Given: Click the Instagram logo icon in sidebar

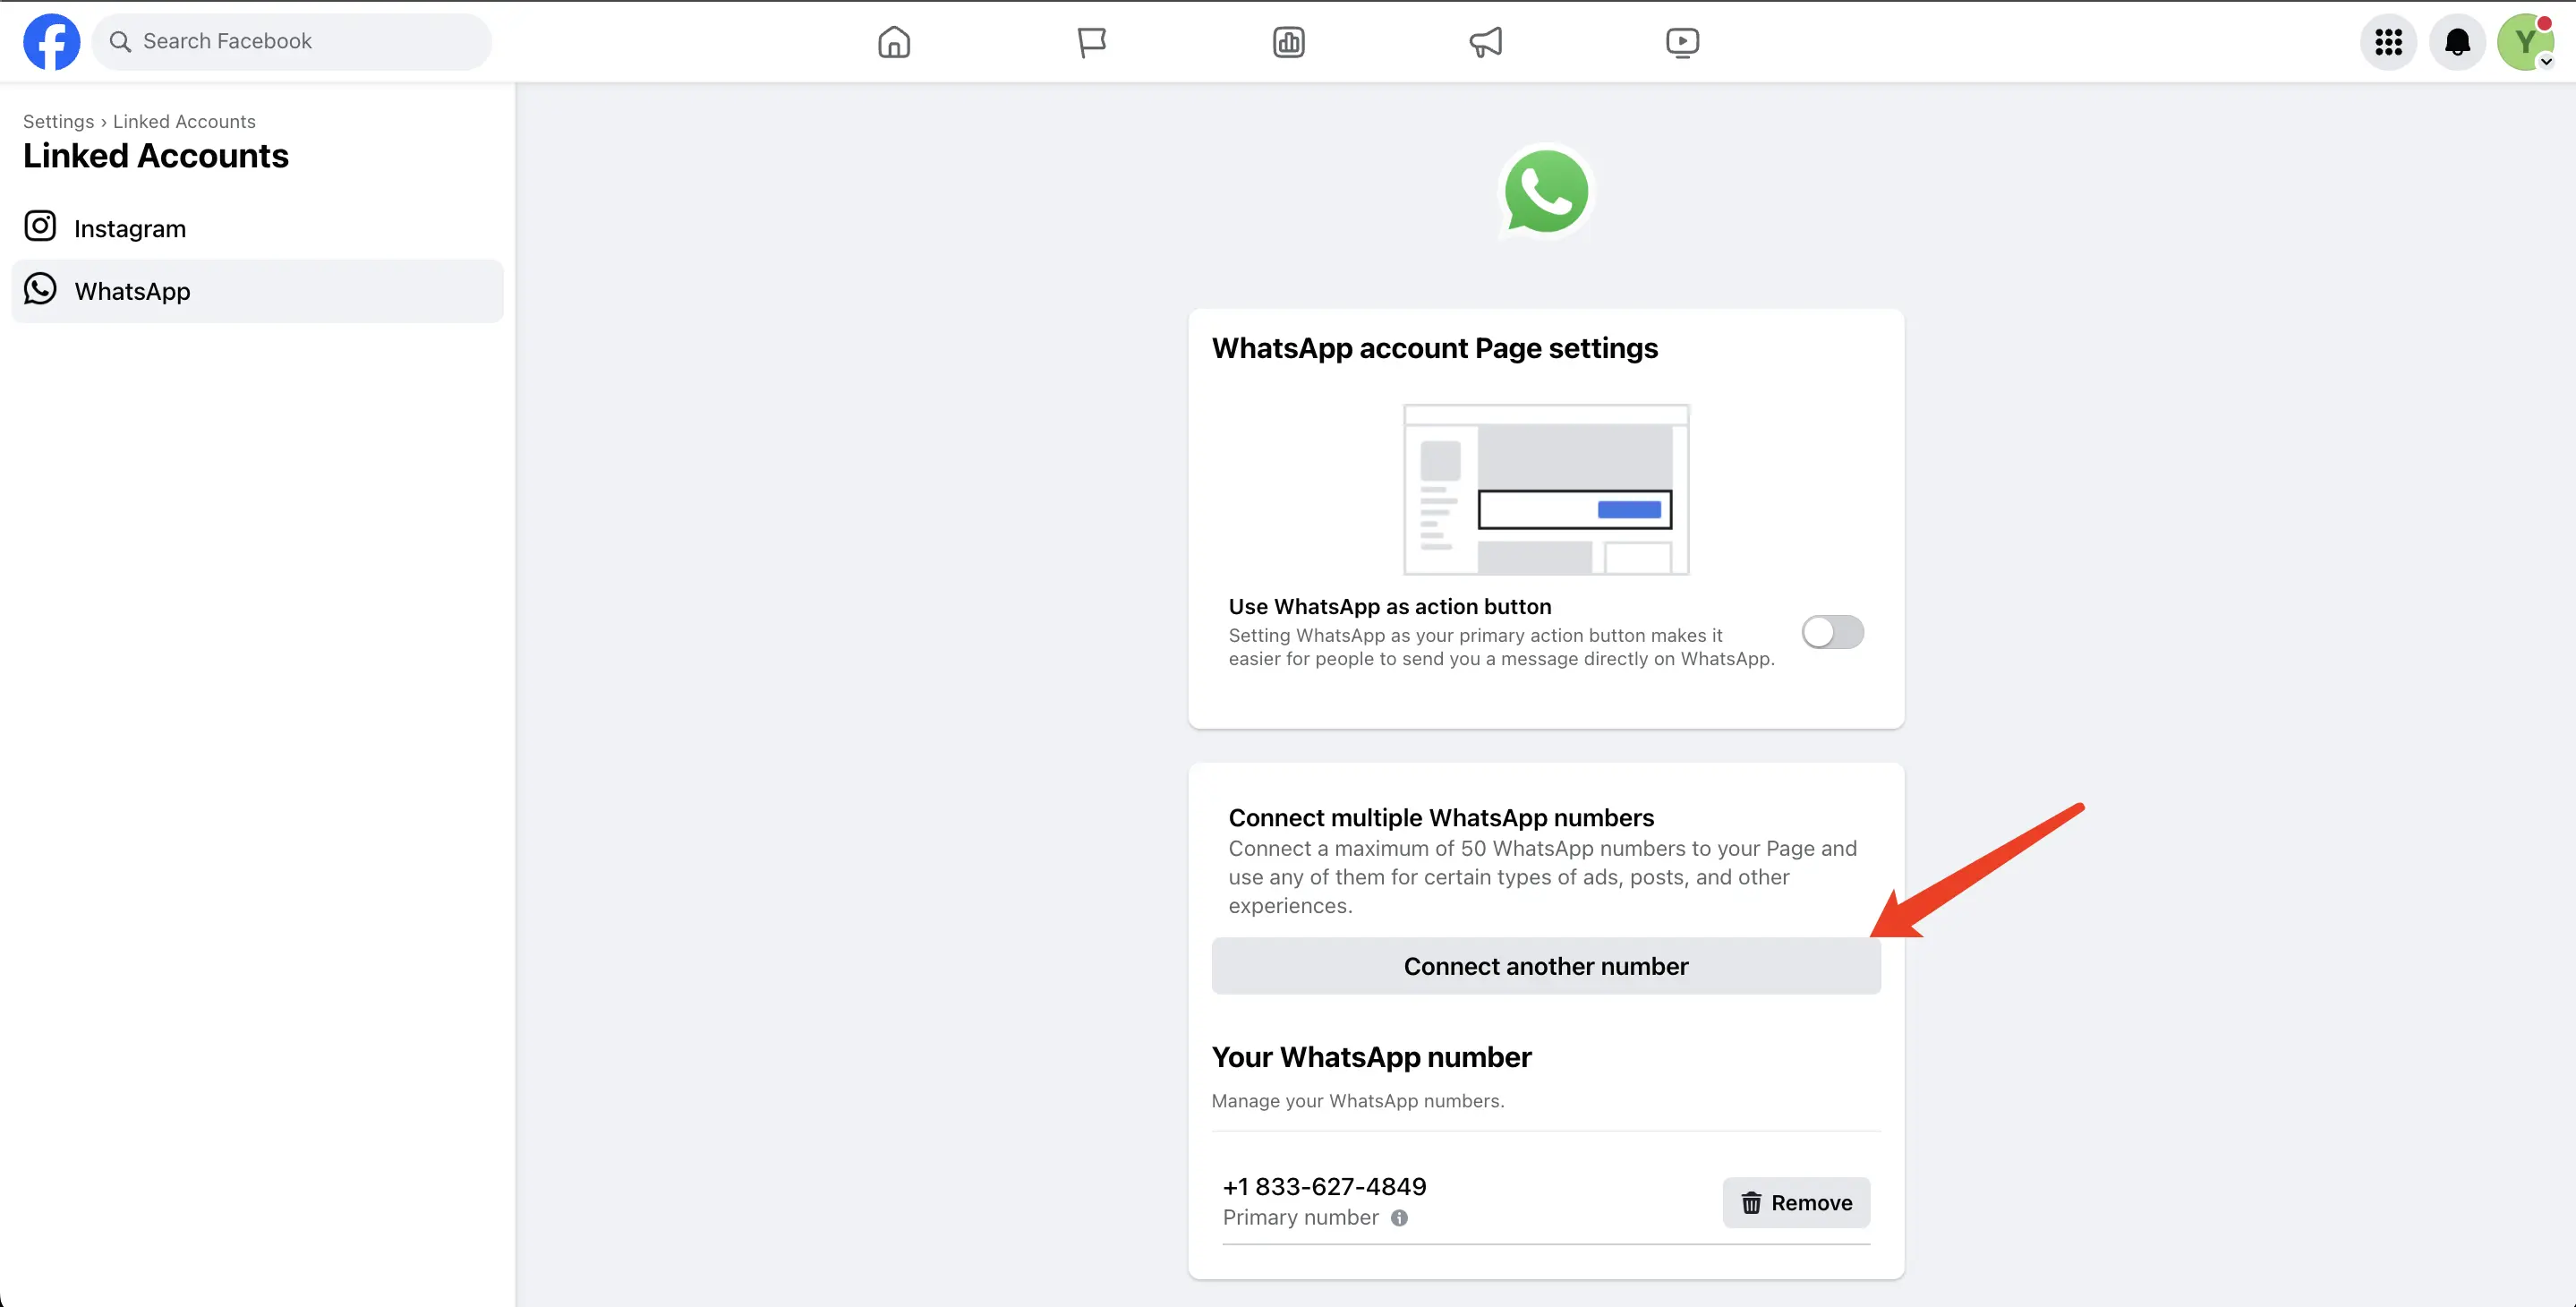Looking at the screenshot, I should pos(40,226).
